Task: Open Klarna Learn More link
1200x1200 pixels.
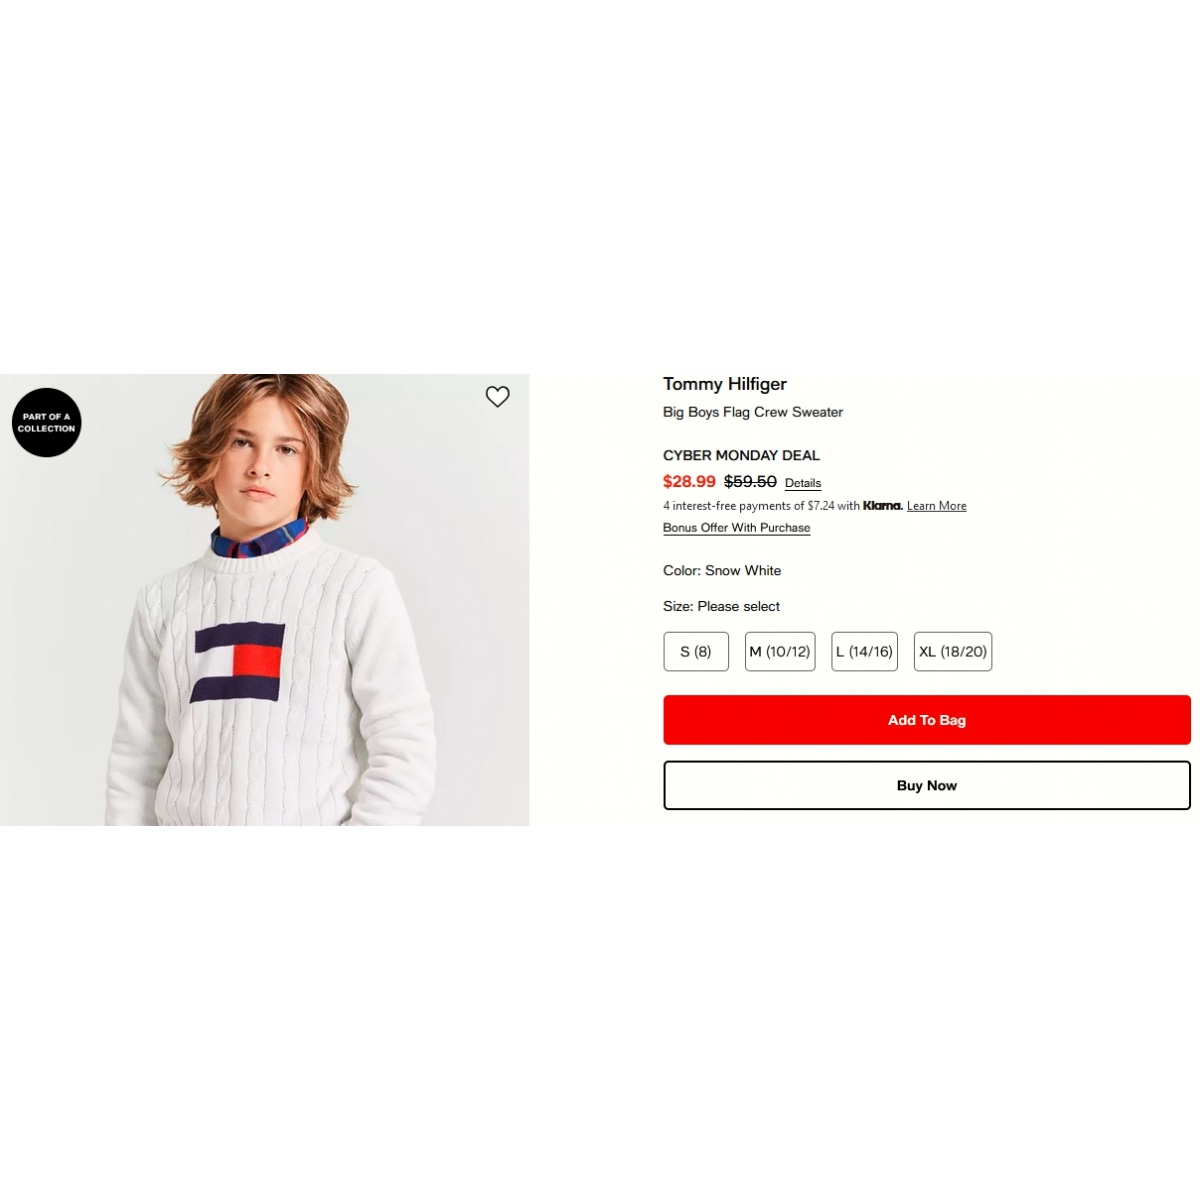Action: point(937,506)
